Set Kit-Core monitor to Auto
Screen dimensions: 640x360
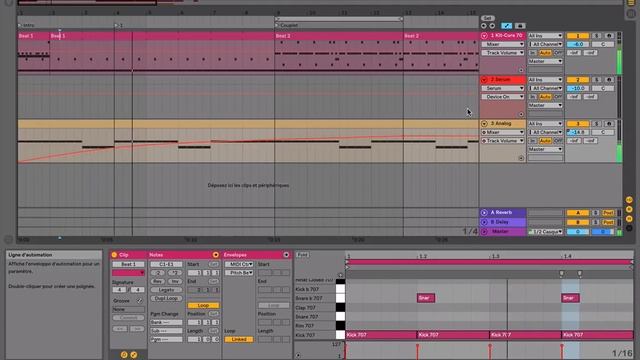545,53
